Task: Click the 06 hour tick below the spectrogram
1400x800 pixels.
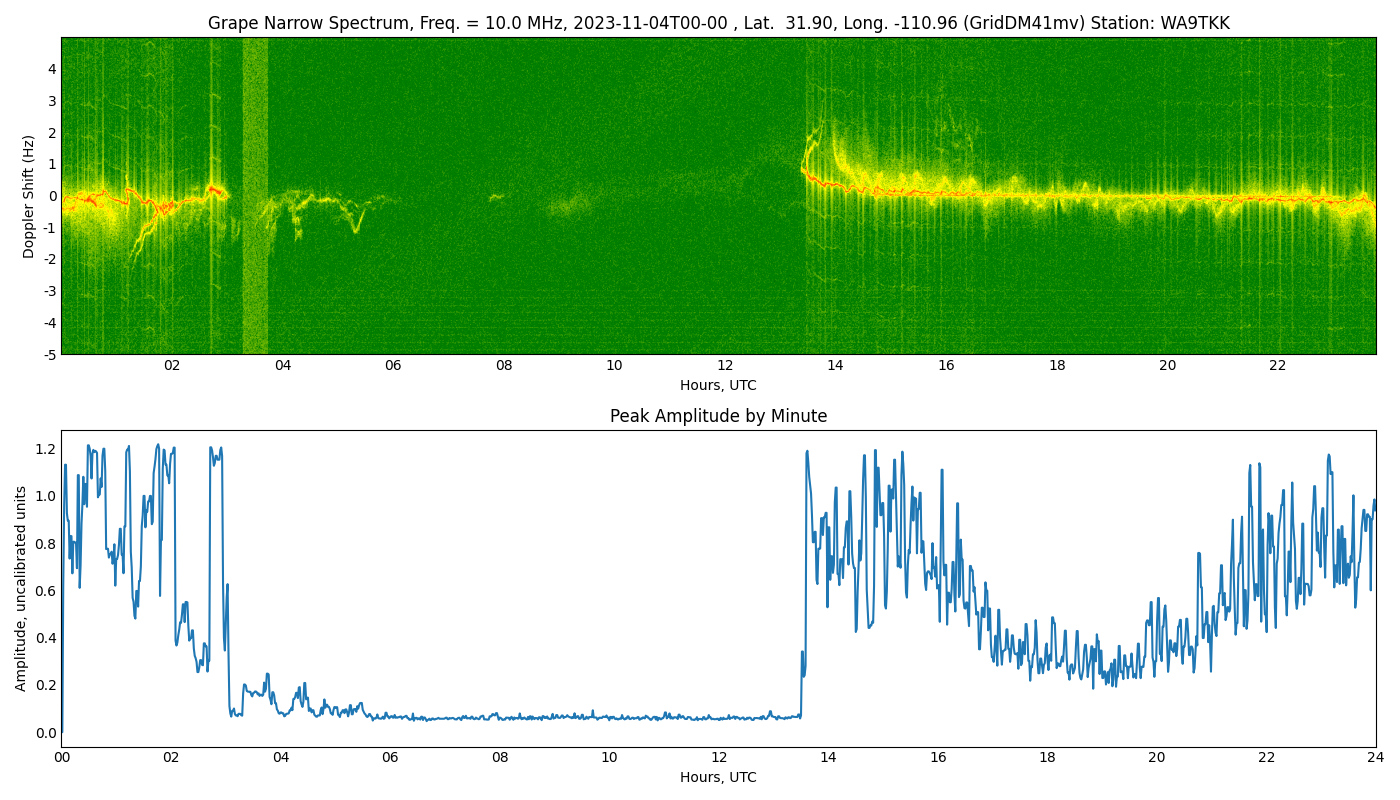Action: tap(393, 366)
